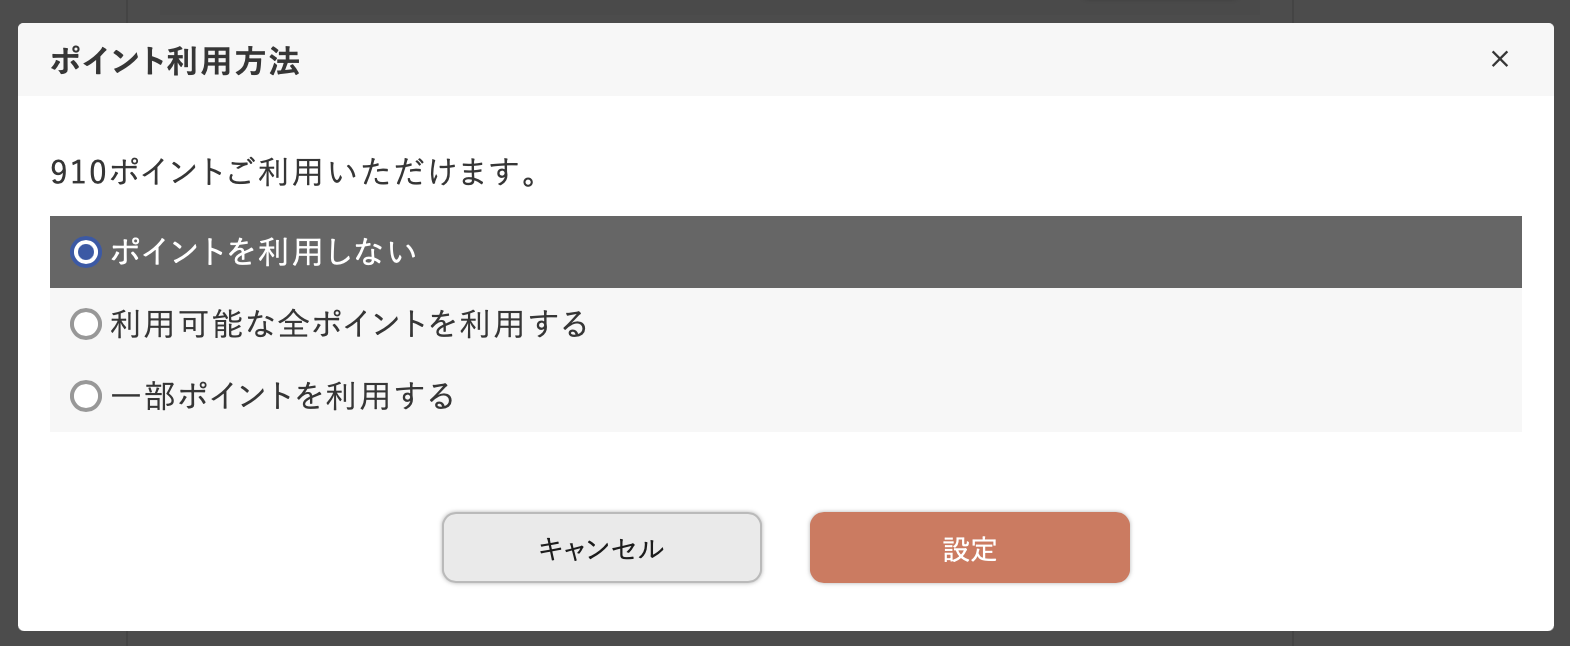Switch selection to partial point usage
1570x646 pixels.
point(85,396)
